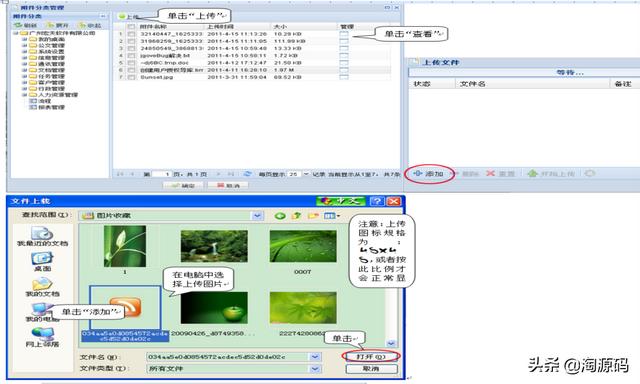This screenshot has width=640, height=384.
Task: Open the 查找范围 图片收藏 location dropdown
Action: click(x=257, y=215)
